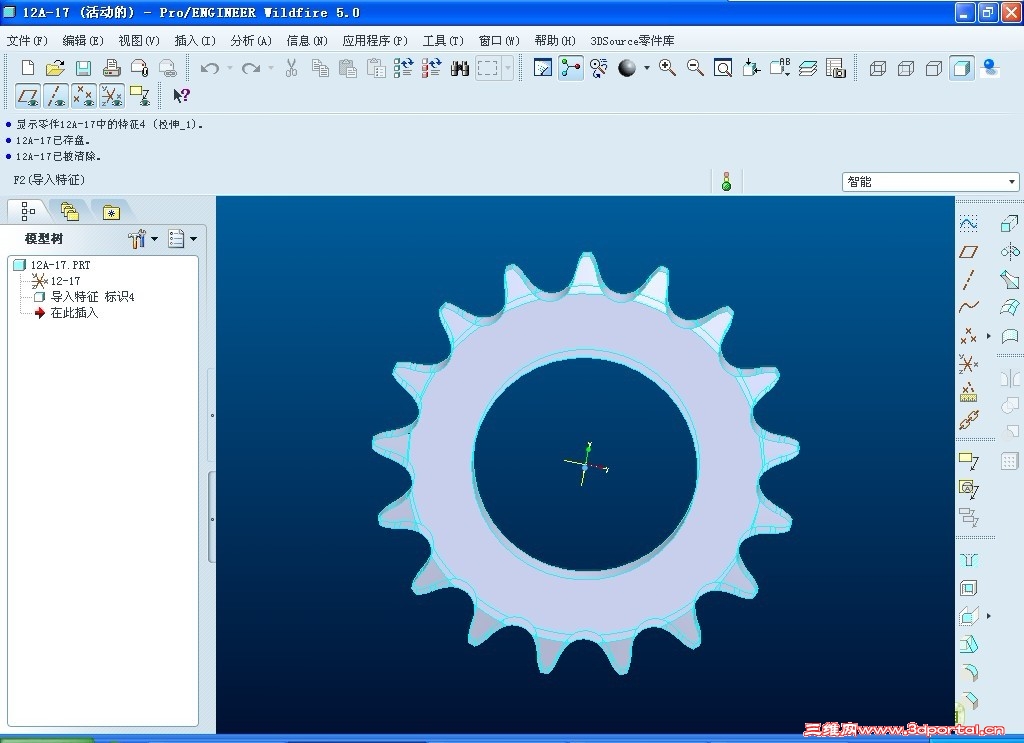Screen dimensions: 1024x743
Task: Enable wireframe display mode
Action: 878,68
